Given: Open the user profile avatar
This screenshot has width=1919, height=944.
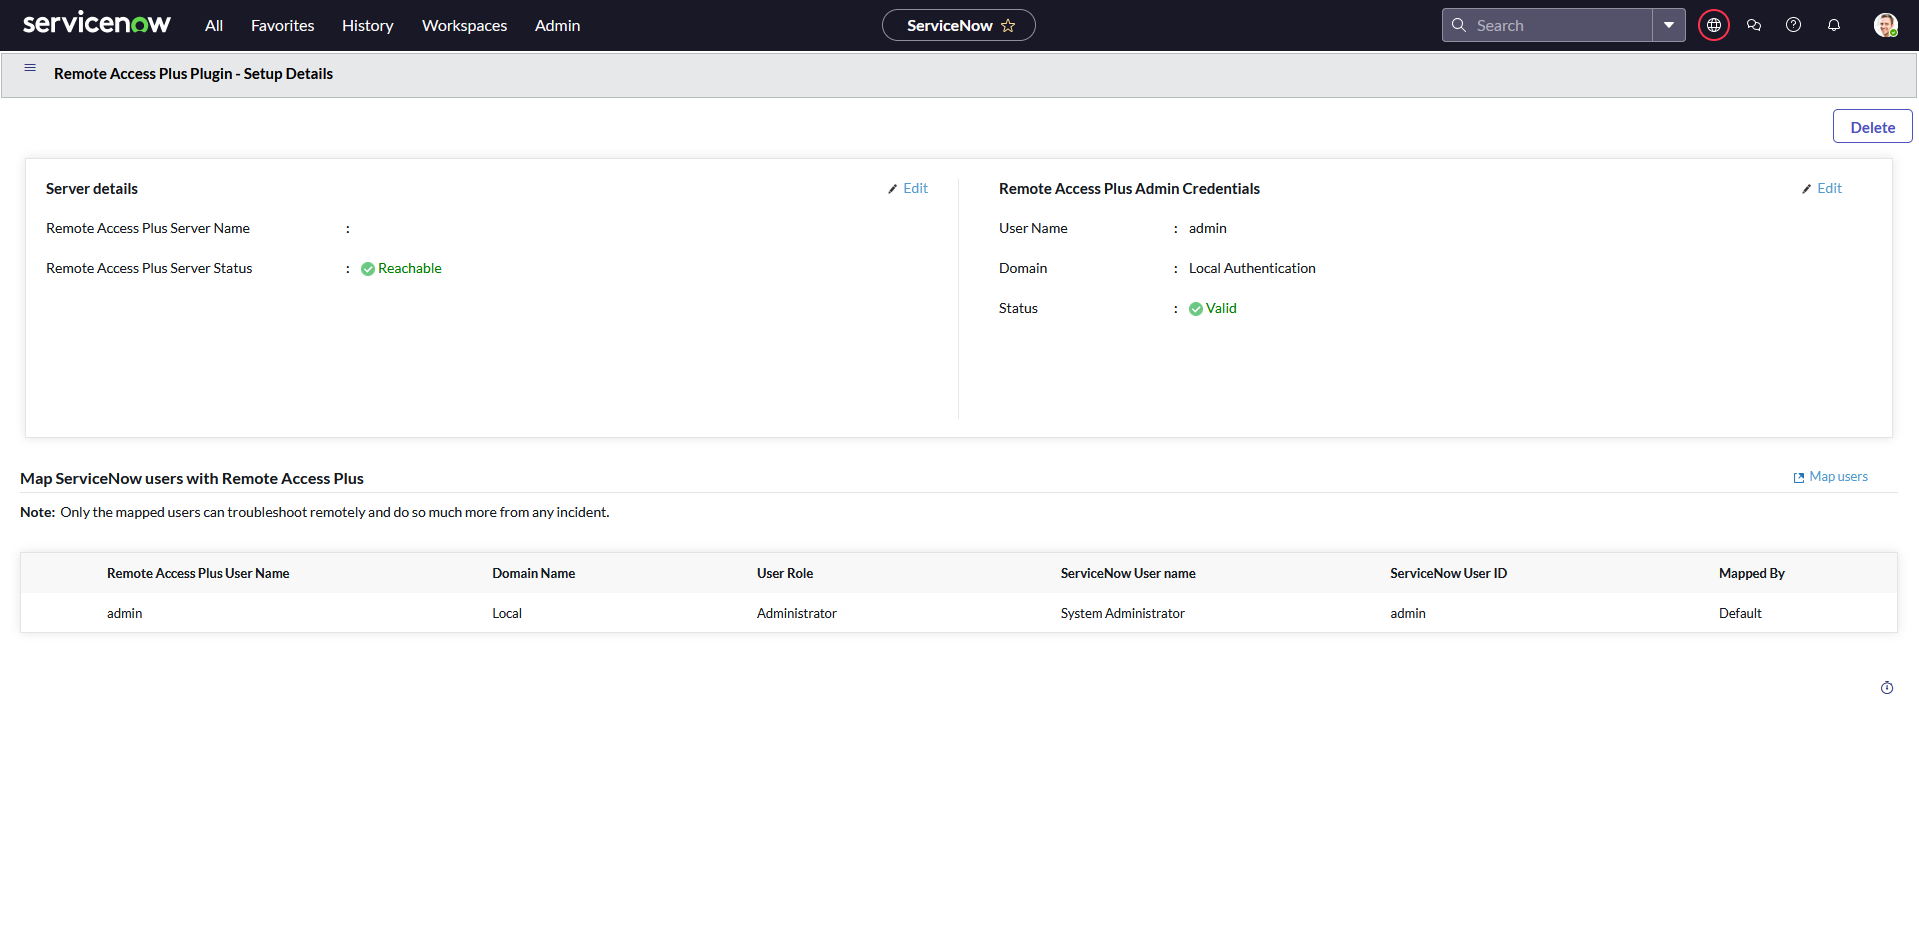Looking at the screenshot, I should [x=1885, y=25].
